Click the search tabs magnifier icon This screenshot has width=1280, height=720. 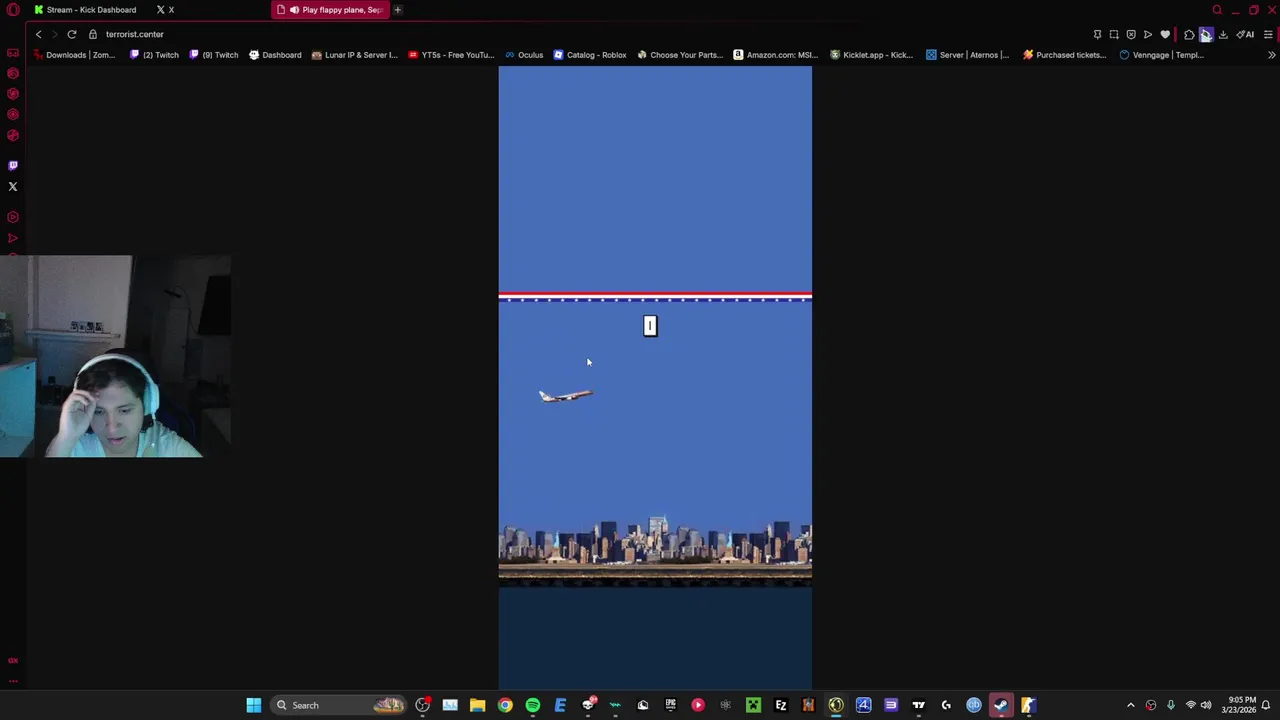[x=1217, y=10]
